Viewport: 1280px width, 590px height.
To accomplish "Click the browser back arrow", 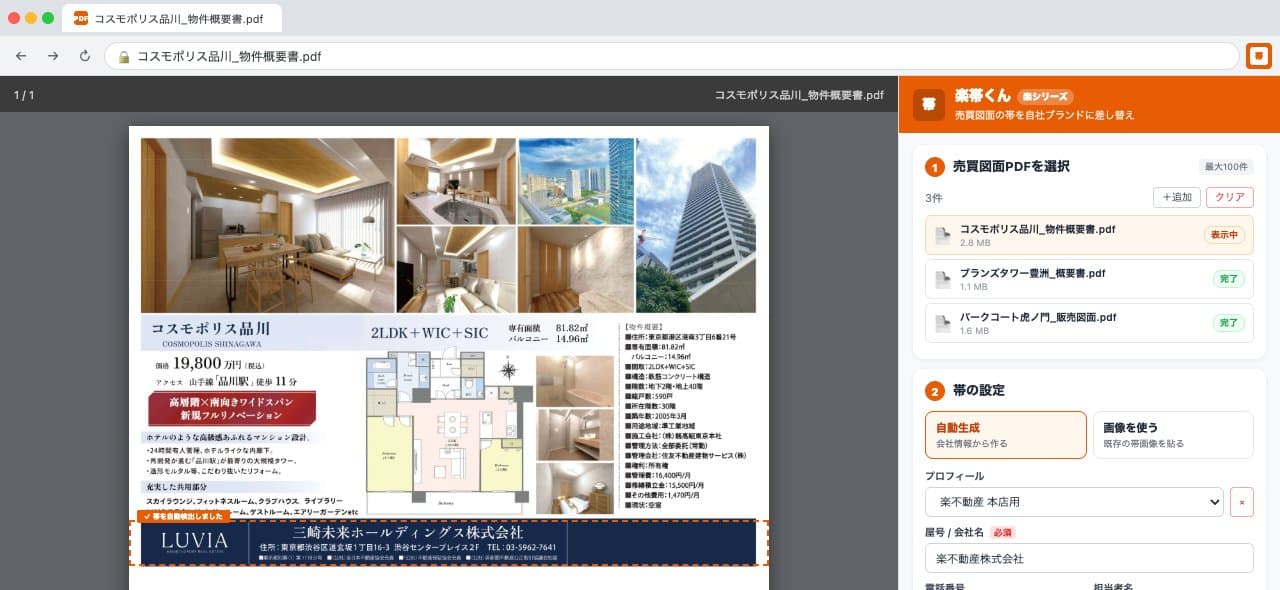I will [x=21, y=56].
